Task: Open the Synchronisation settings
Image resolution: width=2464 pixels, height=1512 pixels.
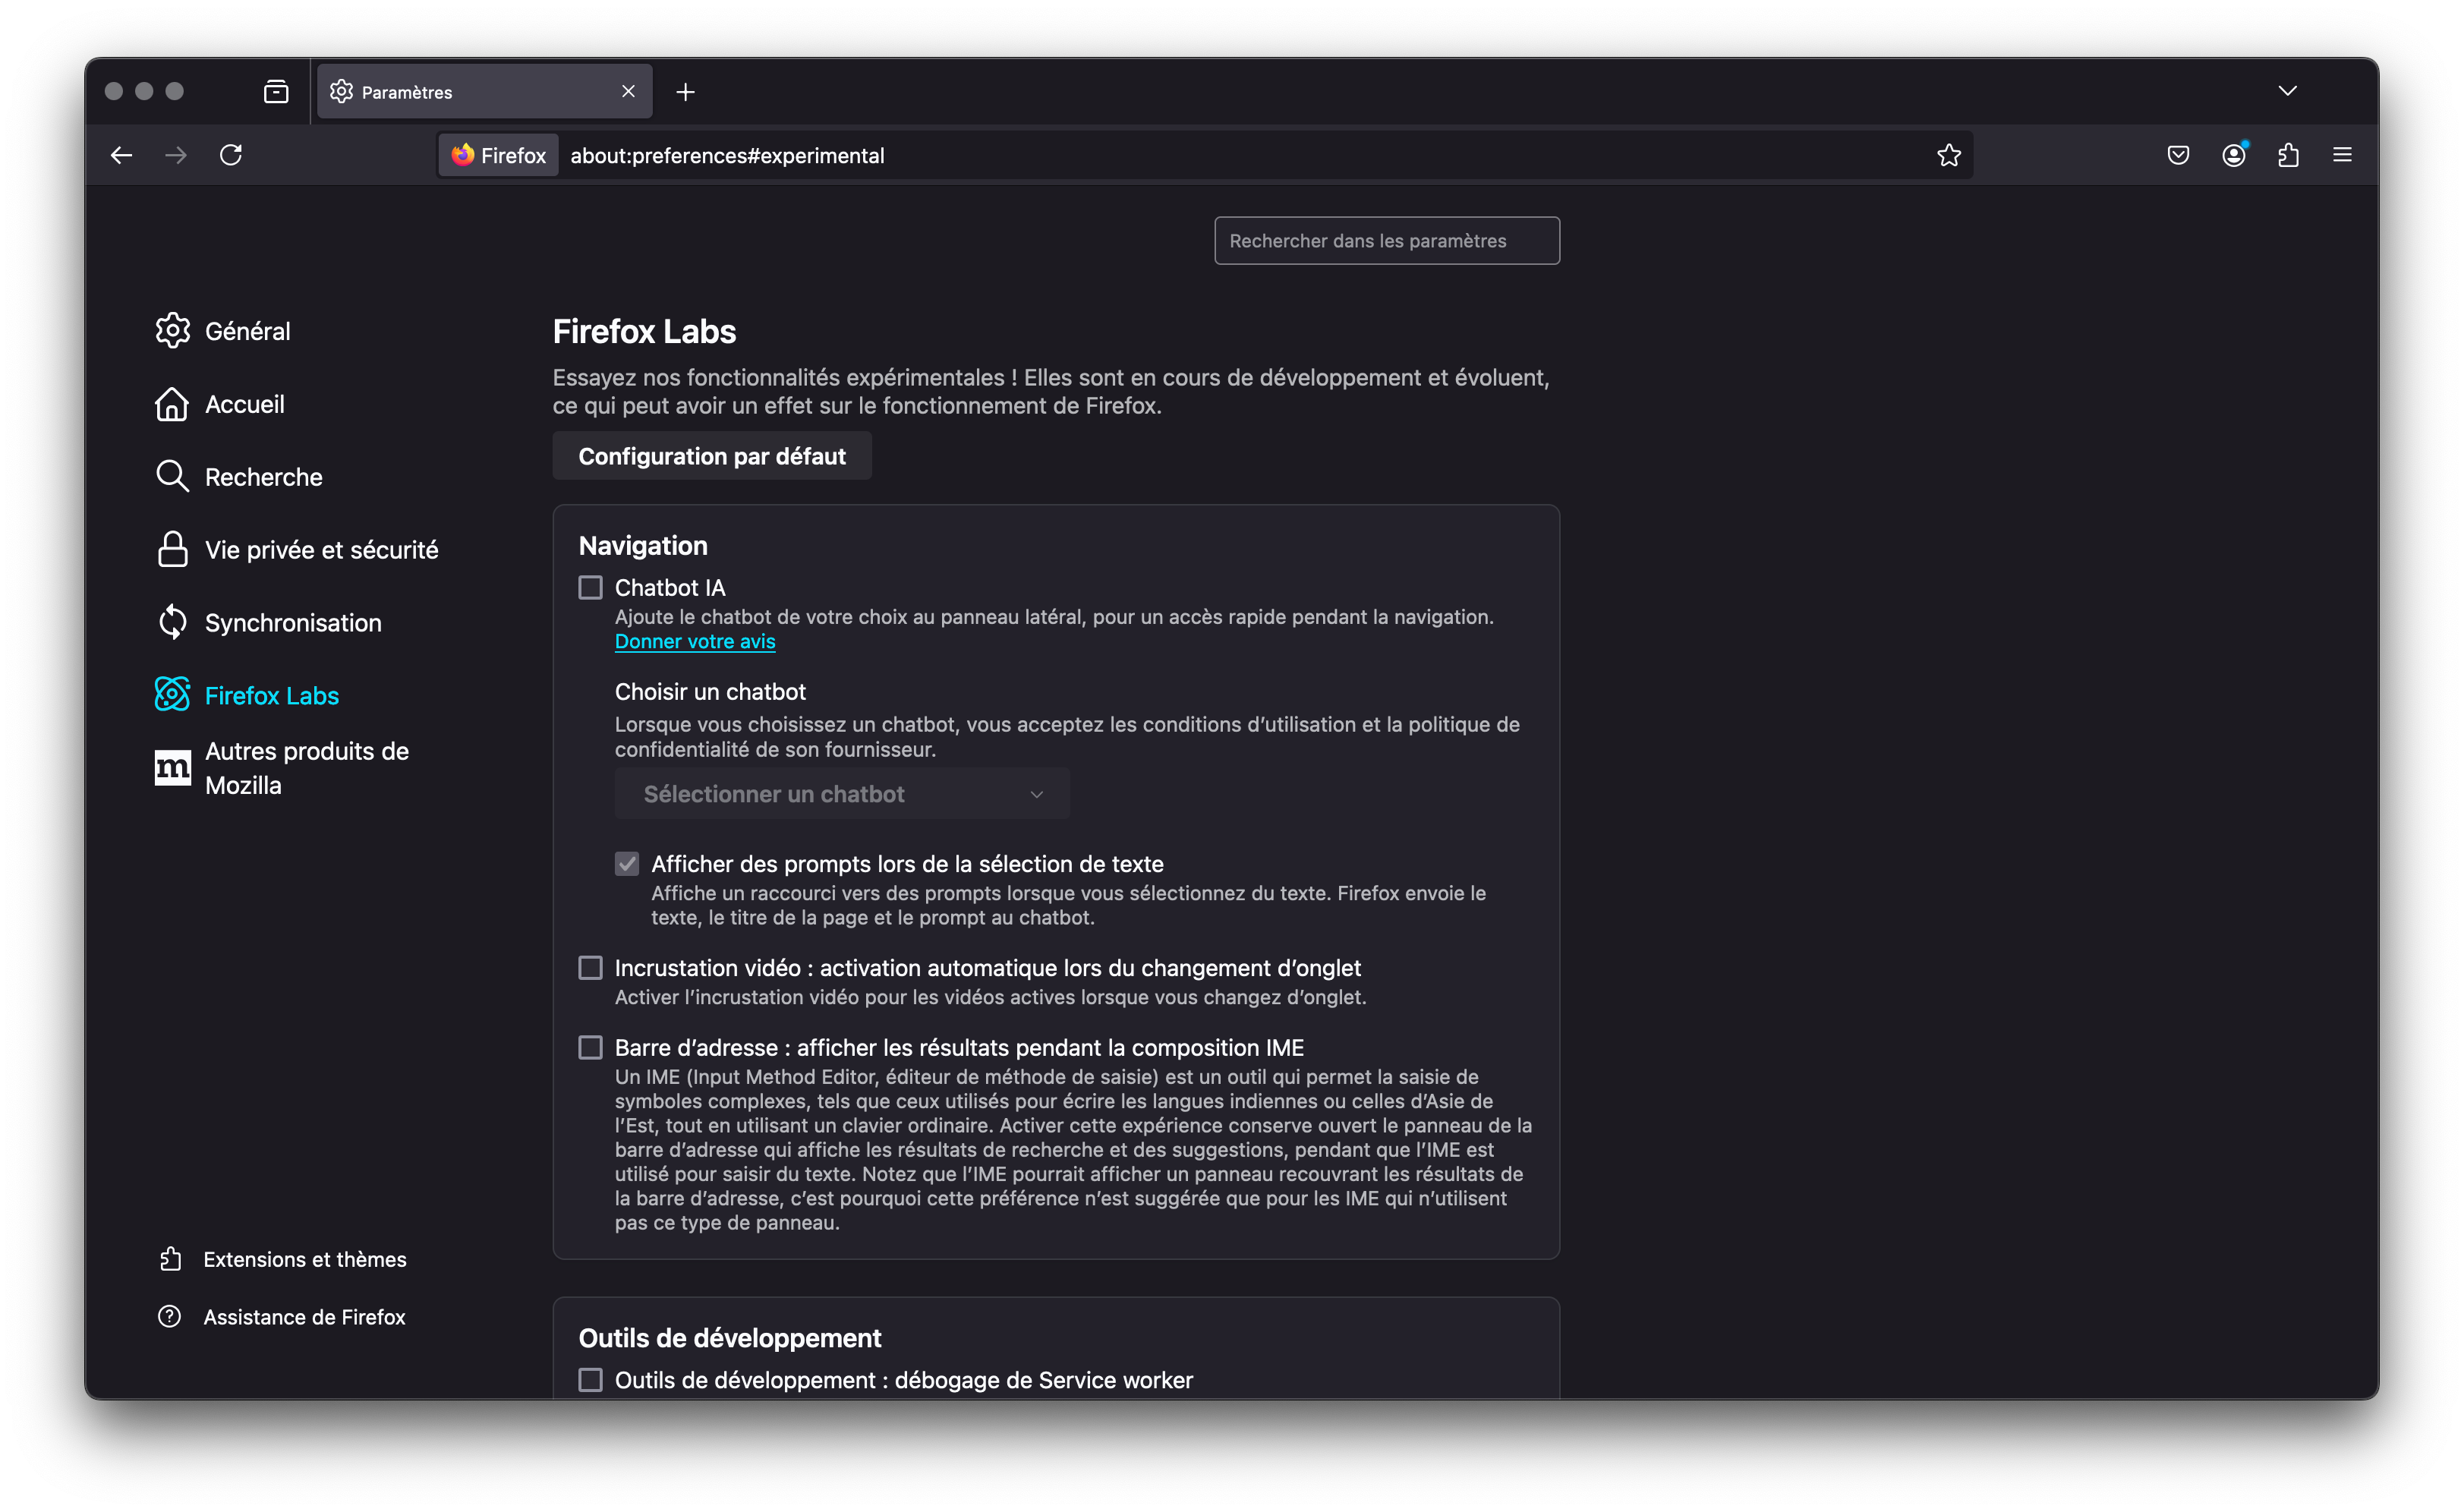Action: [x=293, y=622]
